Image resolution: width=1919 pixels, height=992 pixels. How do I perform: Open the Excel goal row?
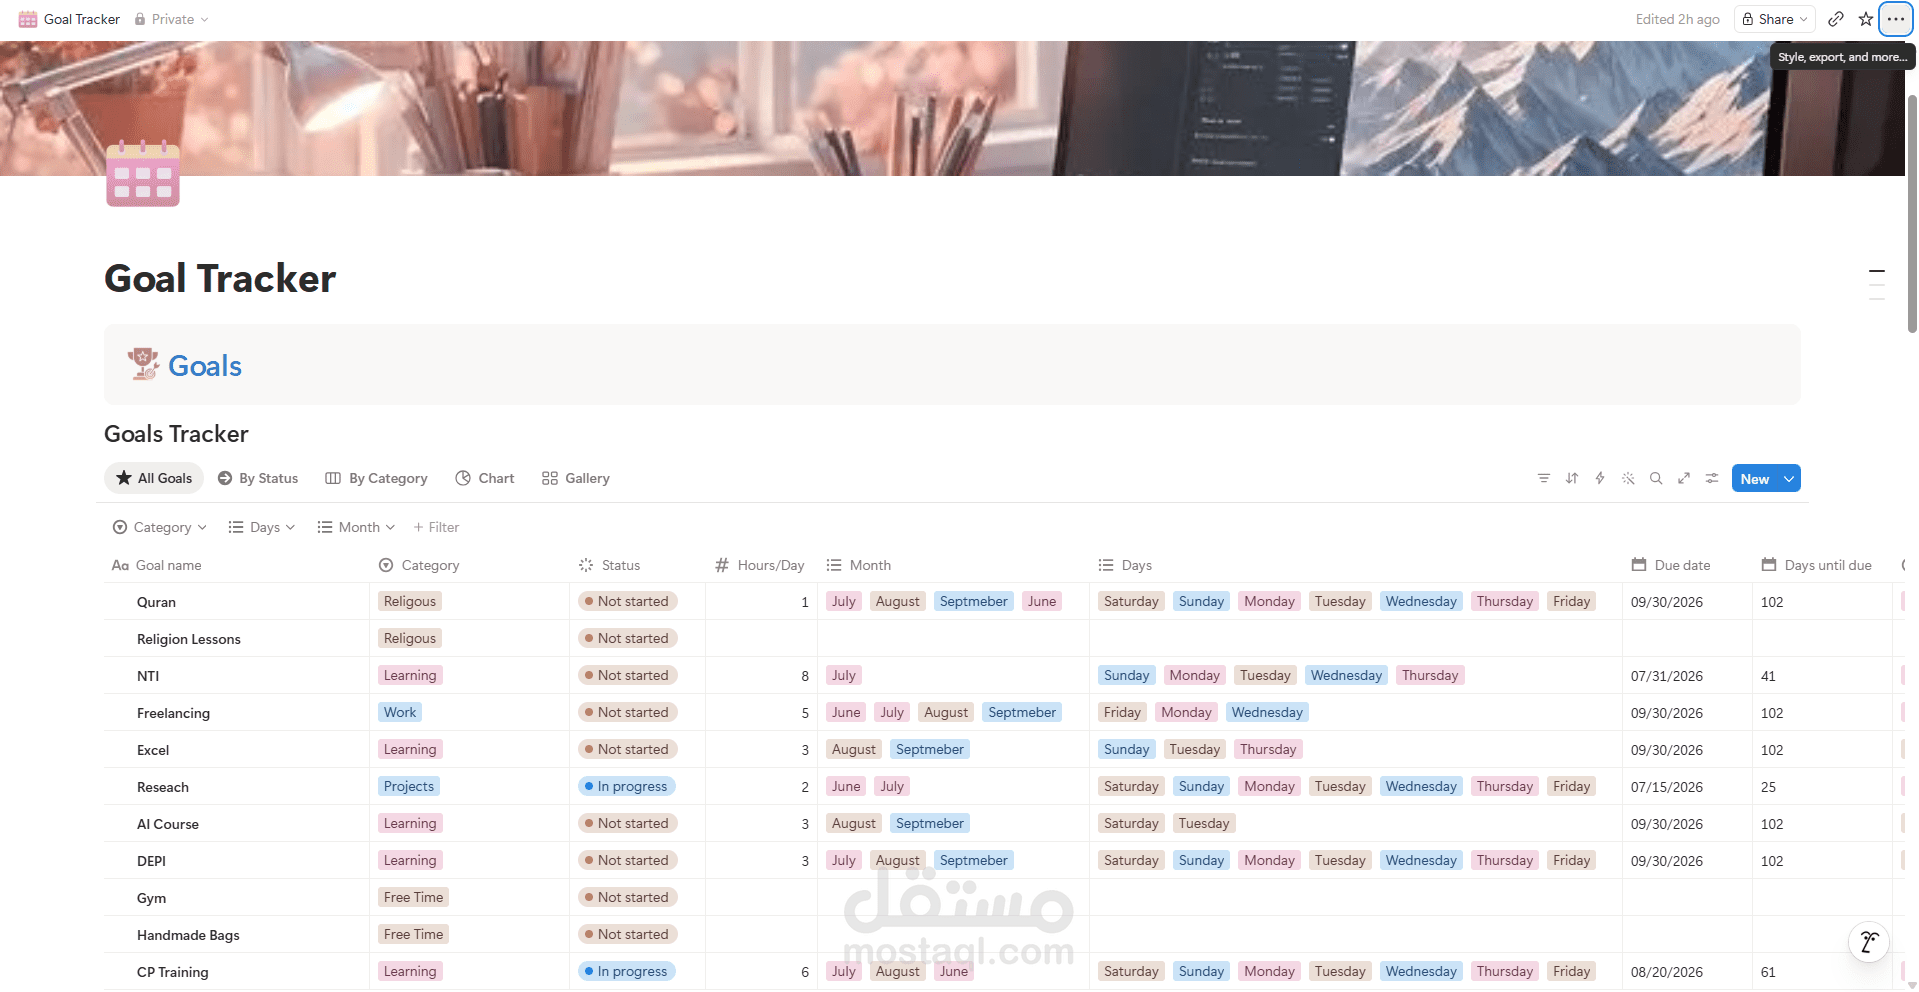[153, 750]
